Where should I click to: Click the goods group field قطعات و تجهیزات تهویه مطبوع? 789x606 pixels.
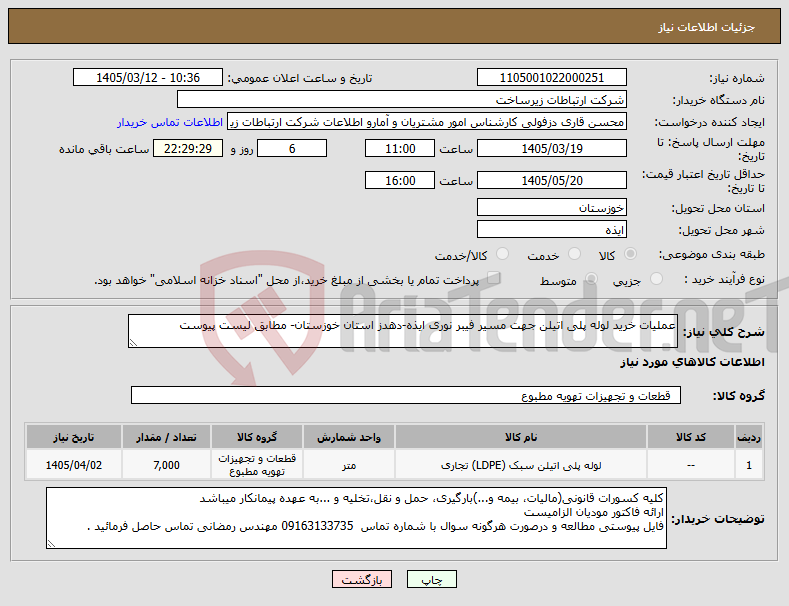[x=406, y=396]
